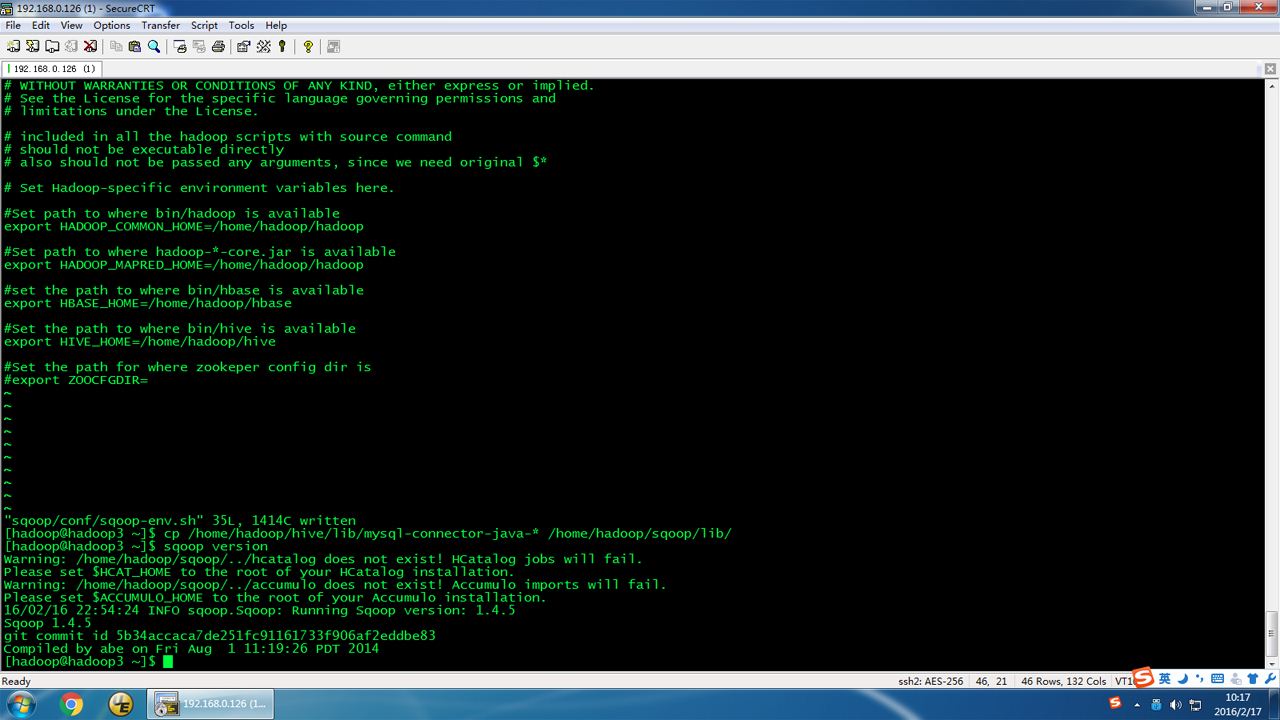The height and width of the screenshot is (720, 1280).
Task: Open the yellow pinned app after Chrome
Action: [121, 704]
